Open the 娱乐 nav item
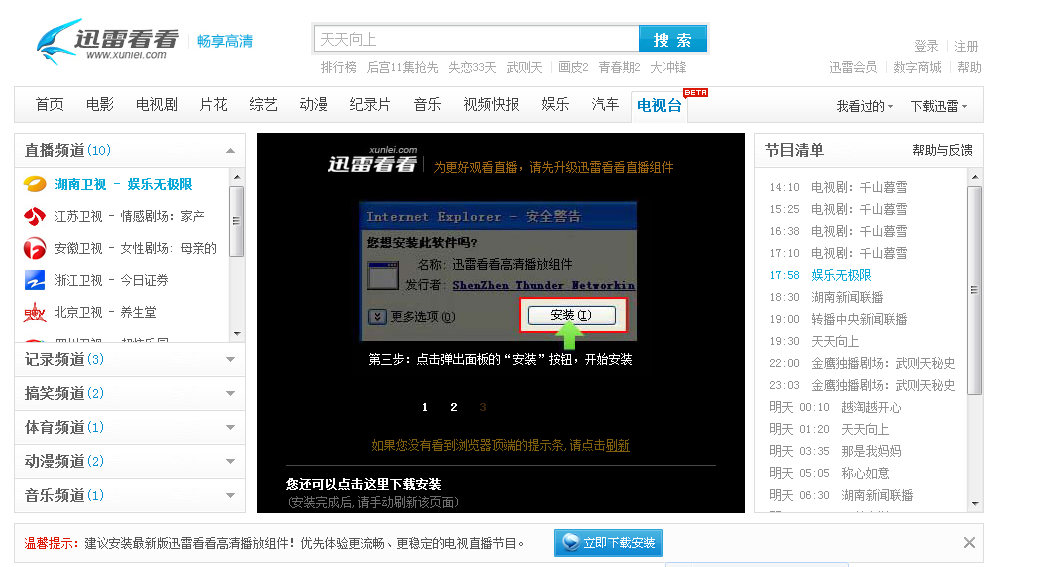1039x567 pixels. point(555,105)
